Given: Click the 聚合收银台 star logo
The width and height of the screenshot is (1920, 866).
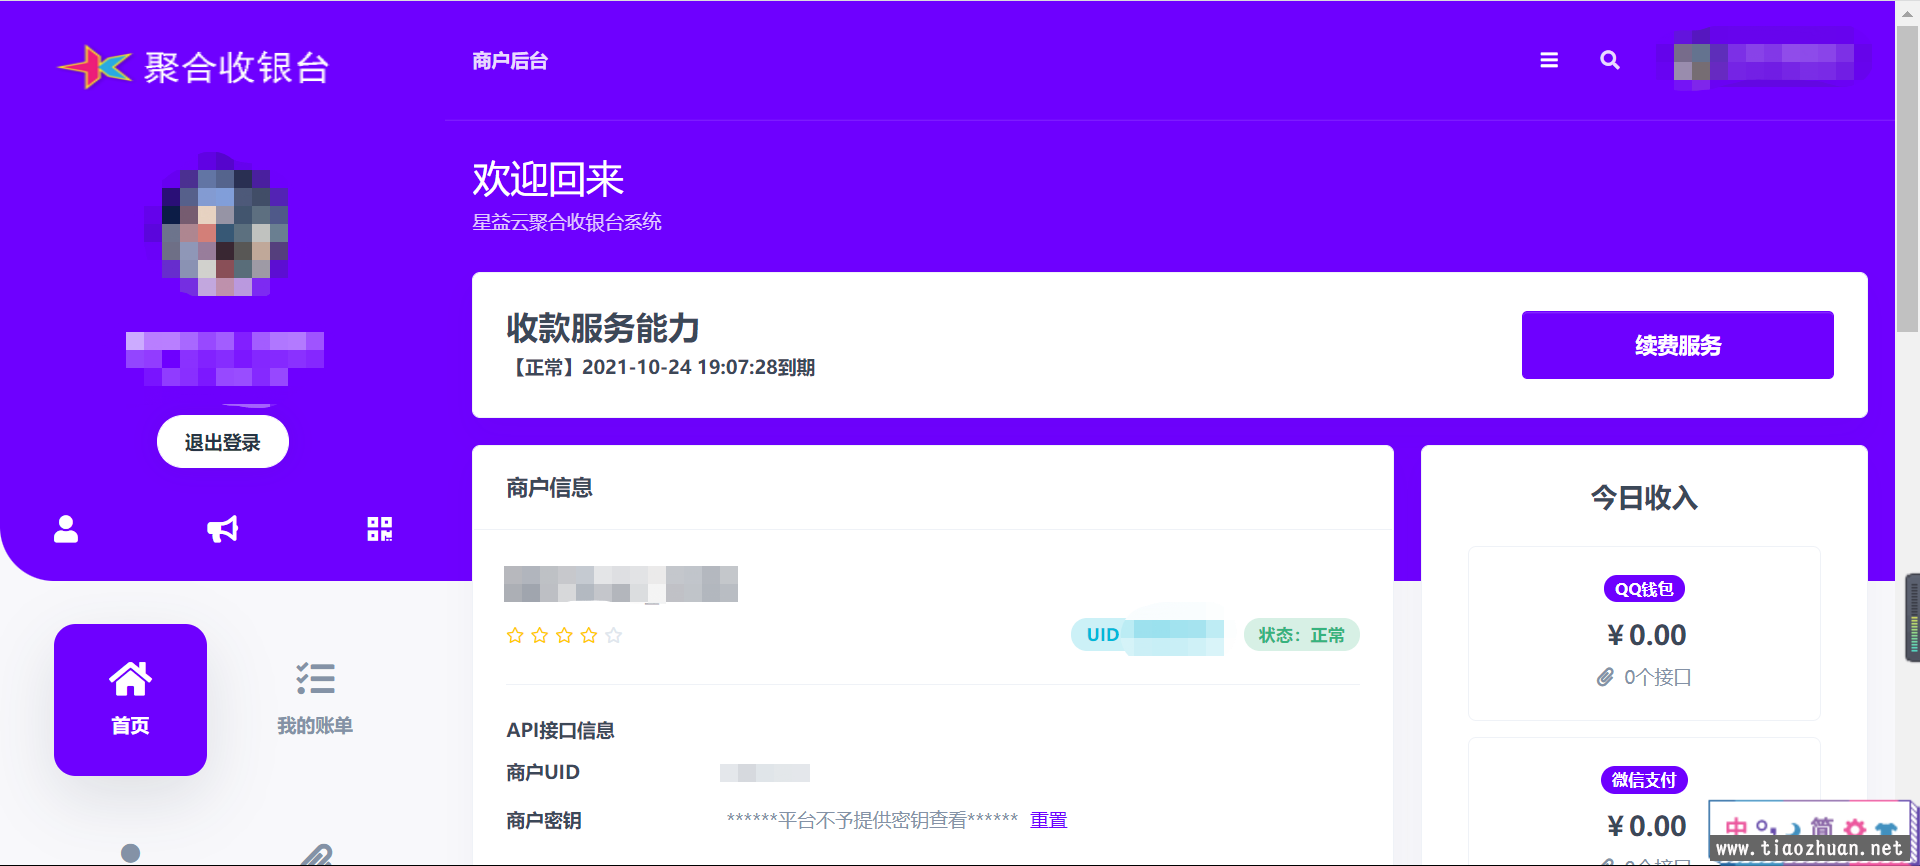Looking at the screenshot, I should click(95, 67).
